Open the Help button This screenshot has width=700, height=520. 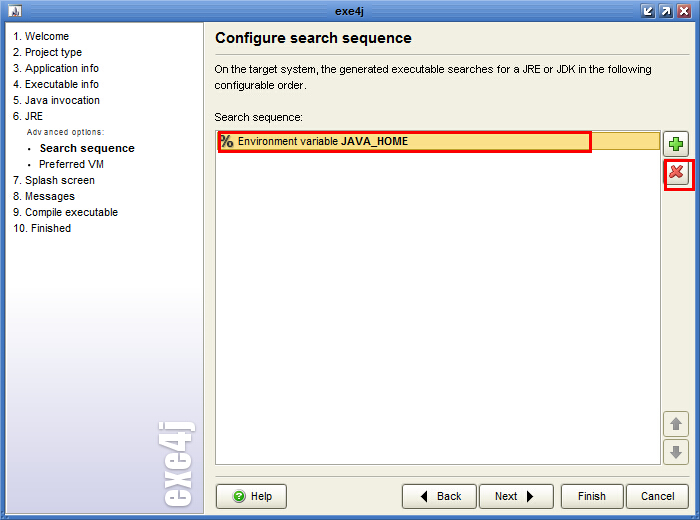[251, 496]
